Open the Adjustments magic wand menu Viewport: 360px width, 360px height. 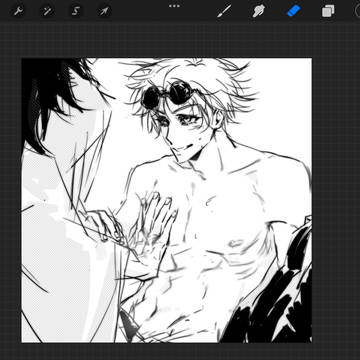coord(47,11)
